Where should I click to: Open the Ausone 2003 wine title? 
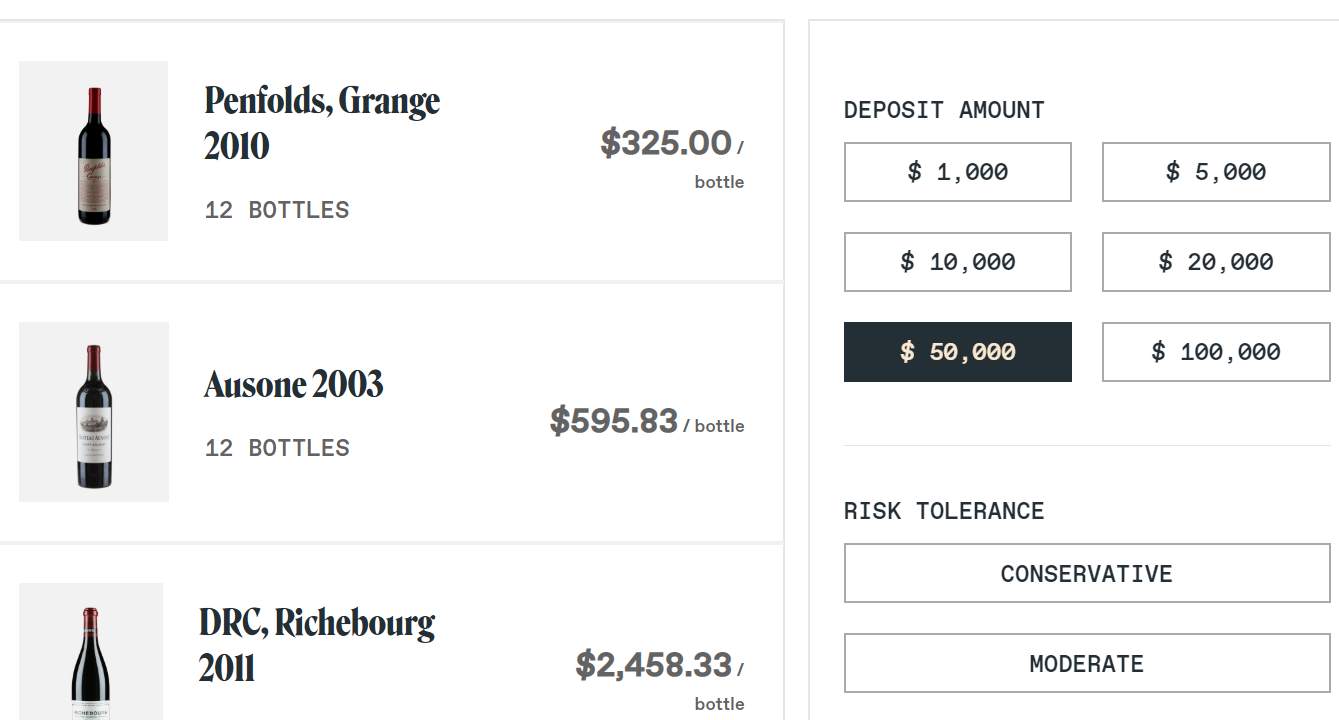[294, 384]
